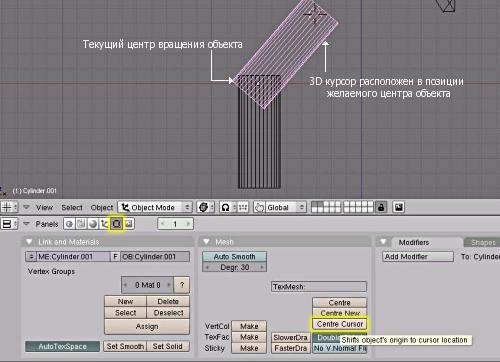
Task: Collapse the Link and Materials panel
Action: [x=29, y=242]
